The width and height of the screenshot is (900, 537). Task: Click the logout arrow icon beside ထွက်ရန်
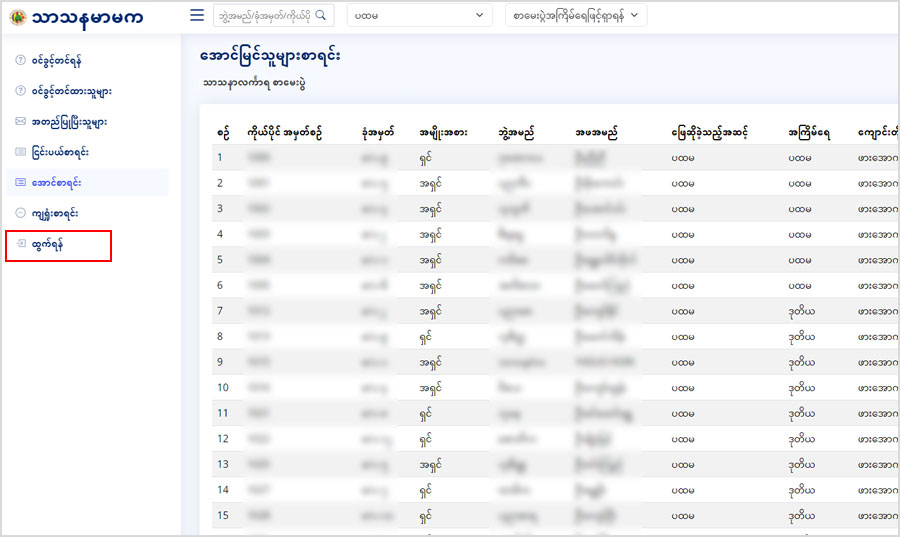pyautogui.click(x=20, y=244)
